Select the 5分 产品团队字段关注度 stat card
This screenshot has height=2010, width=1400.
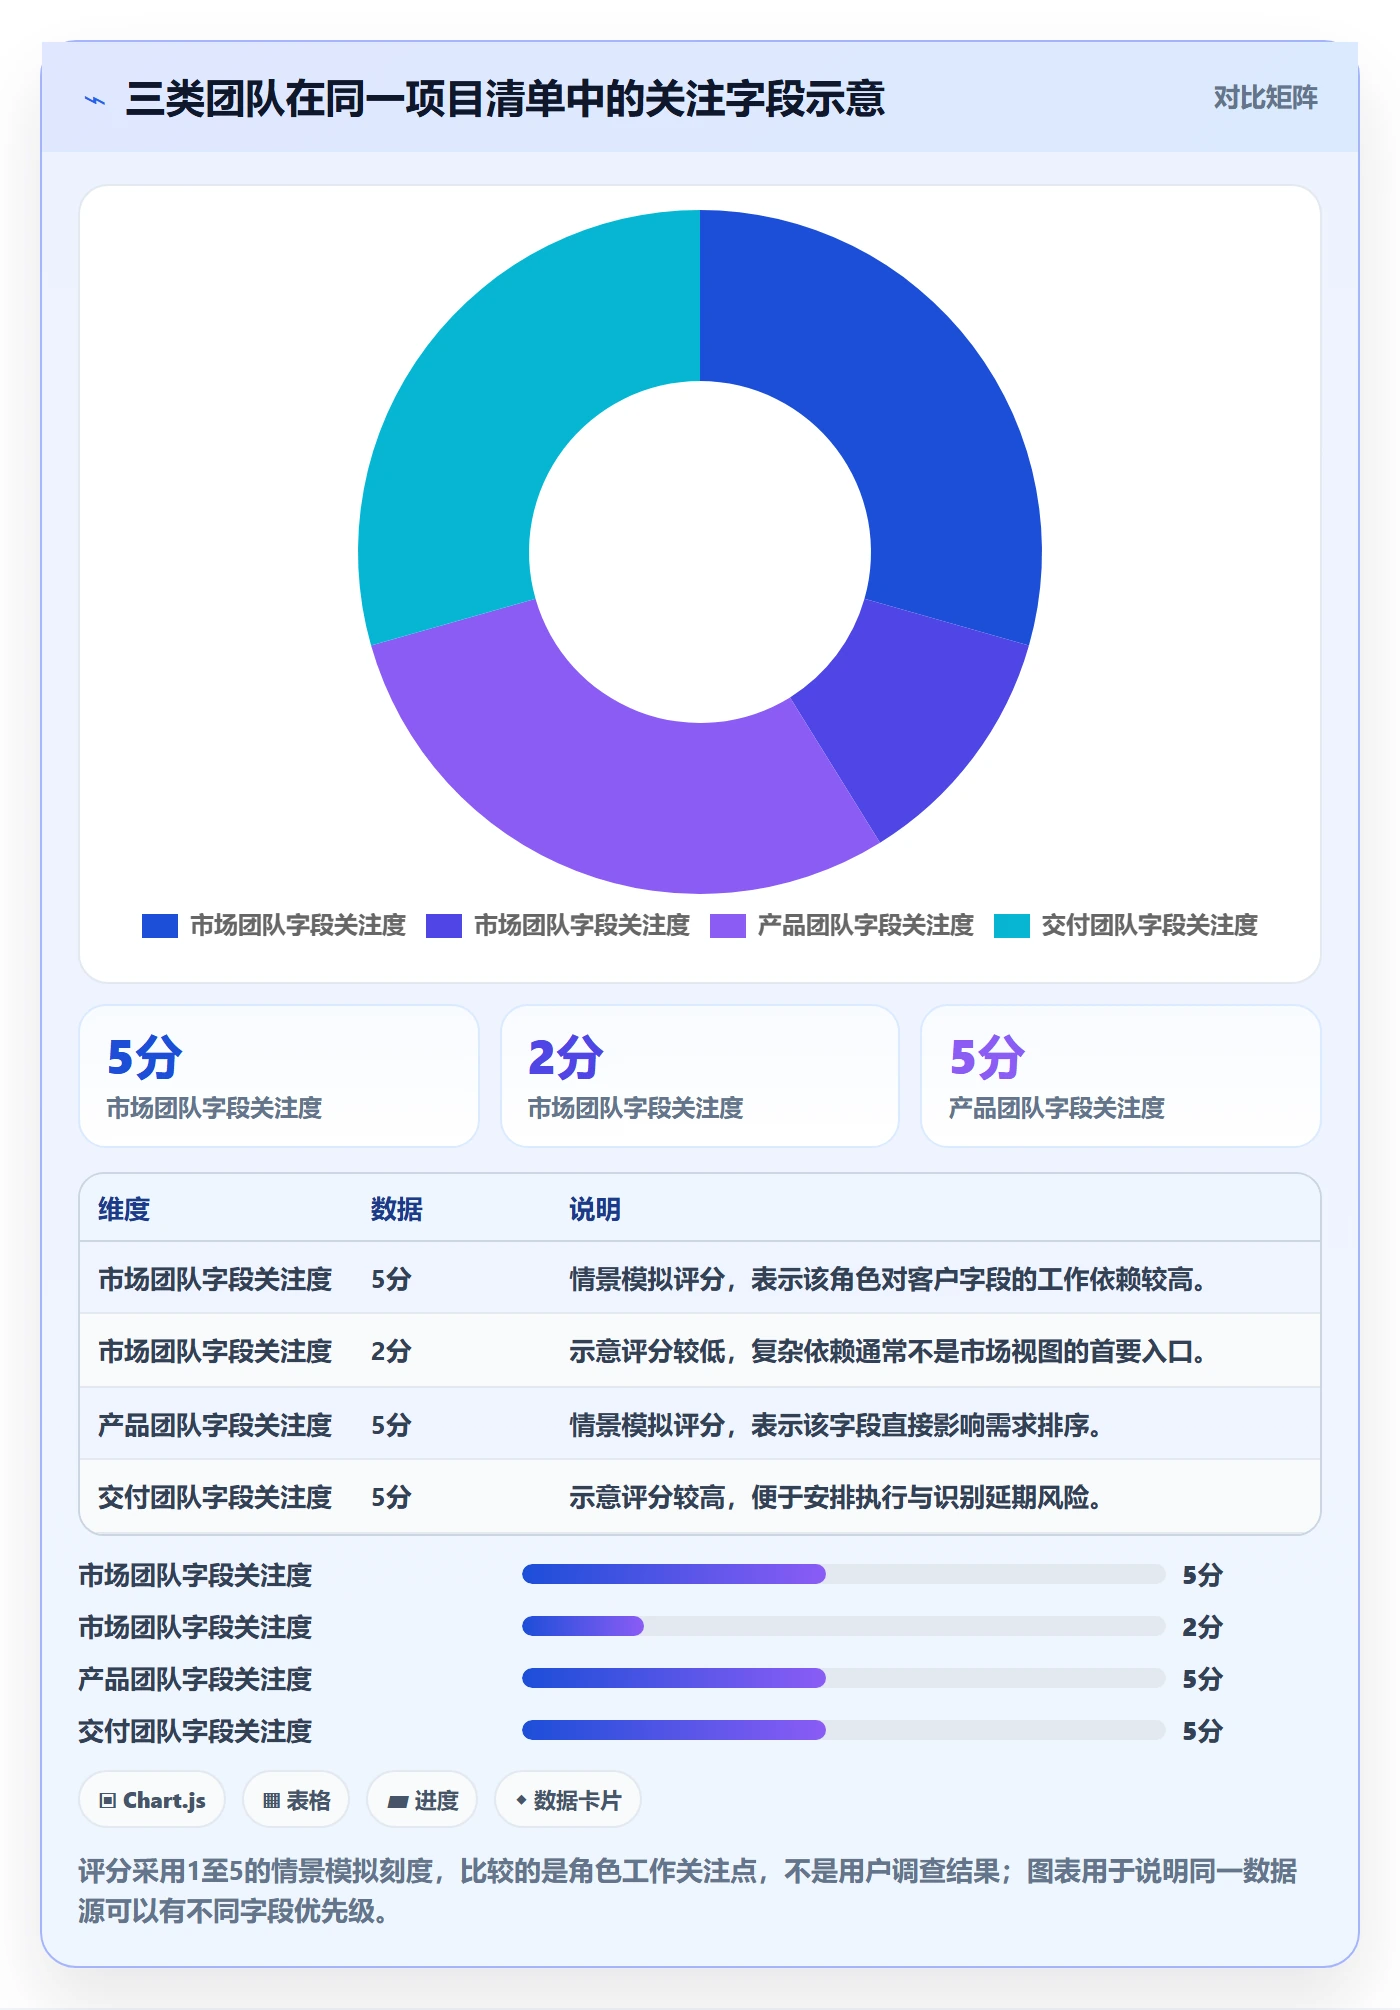coord(1121,1076)
